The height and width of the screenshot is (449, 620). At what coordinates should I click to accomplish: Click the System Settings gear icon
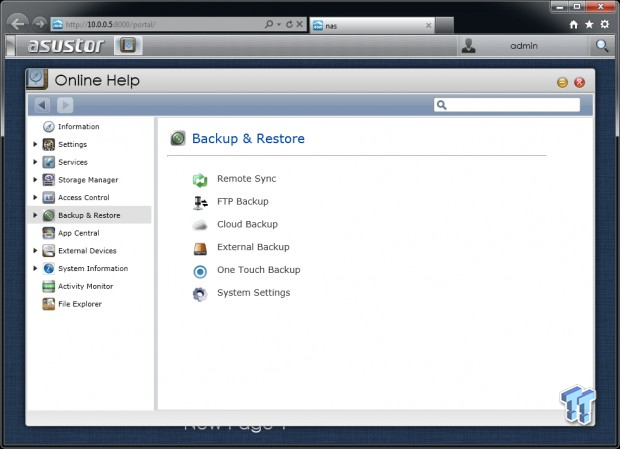(200, 294)
